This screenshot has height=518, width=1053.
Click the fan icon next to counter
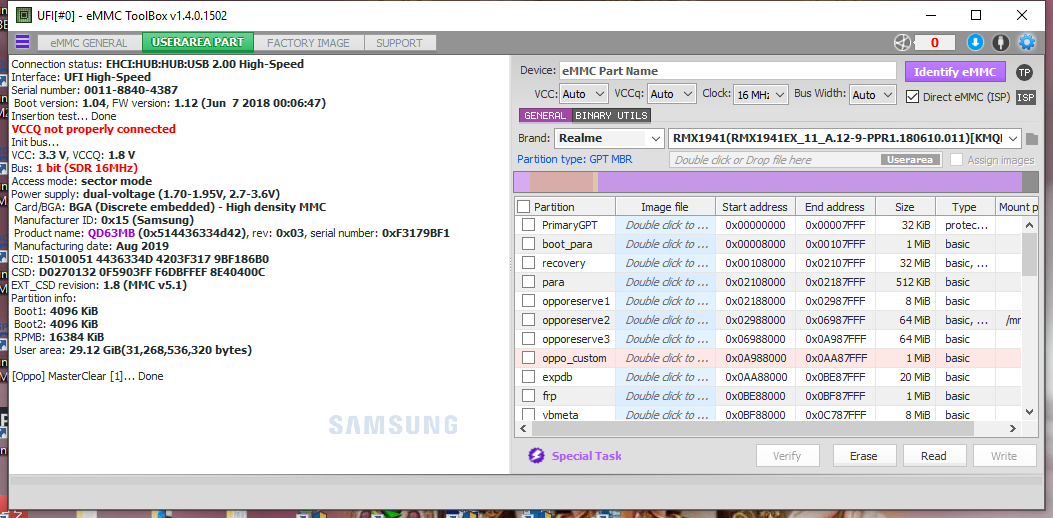903,42
